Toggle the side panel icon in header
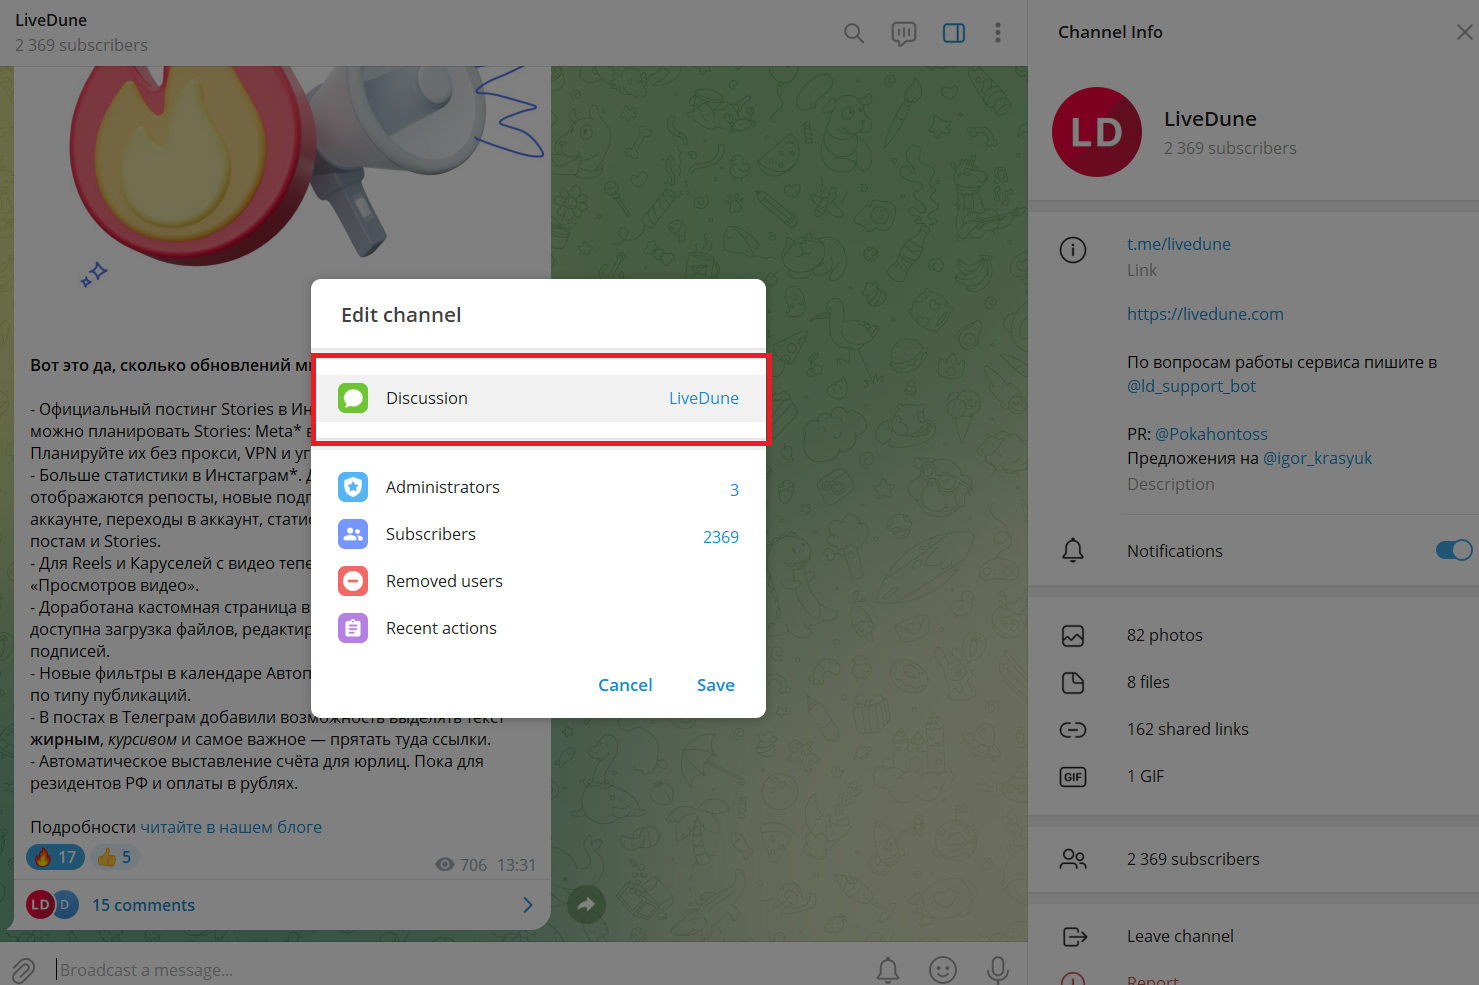 954,33
